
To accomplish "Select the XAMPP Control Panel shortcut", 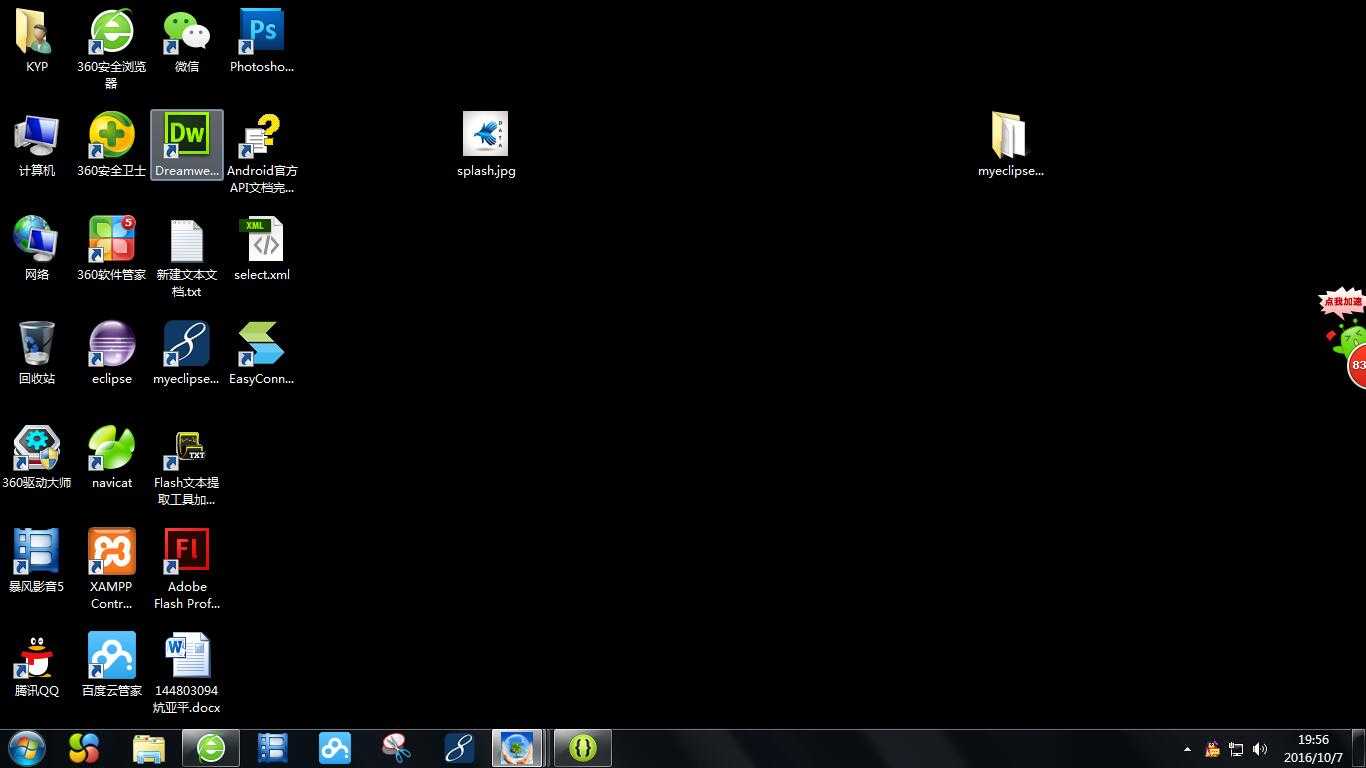I will coord(111,568).
